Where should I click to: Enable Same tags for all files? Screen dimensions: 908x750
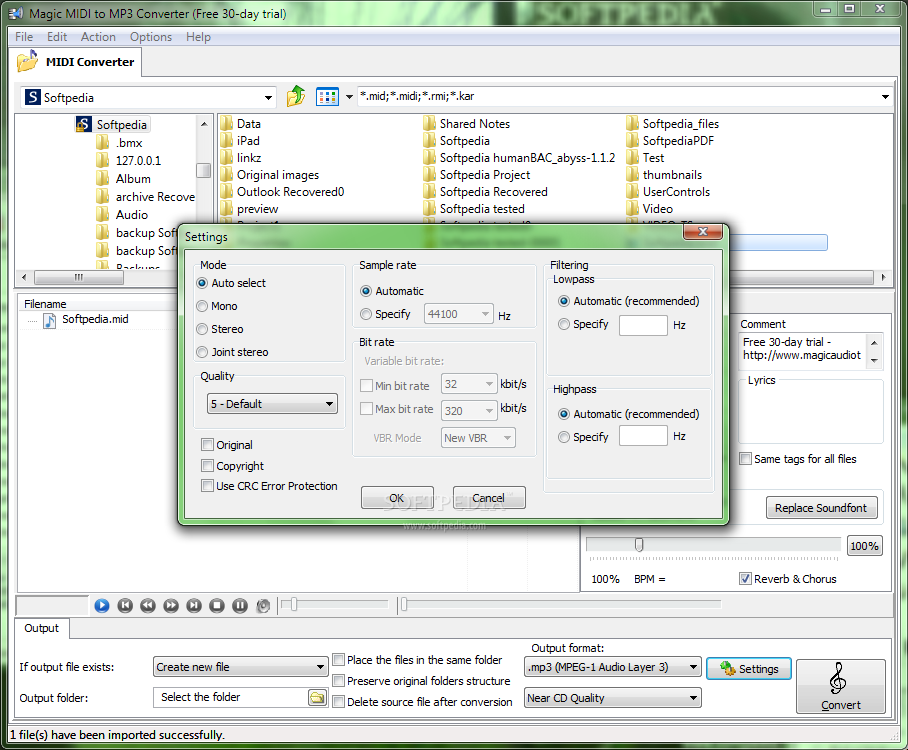tap(746, 459)
